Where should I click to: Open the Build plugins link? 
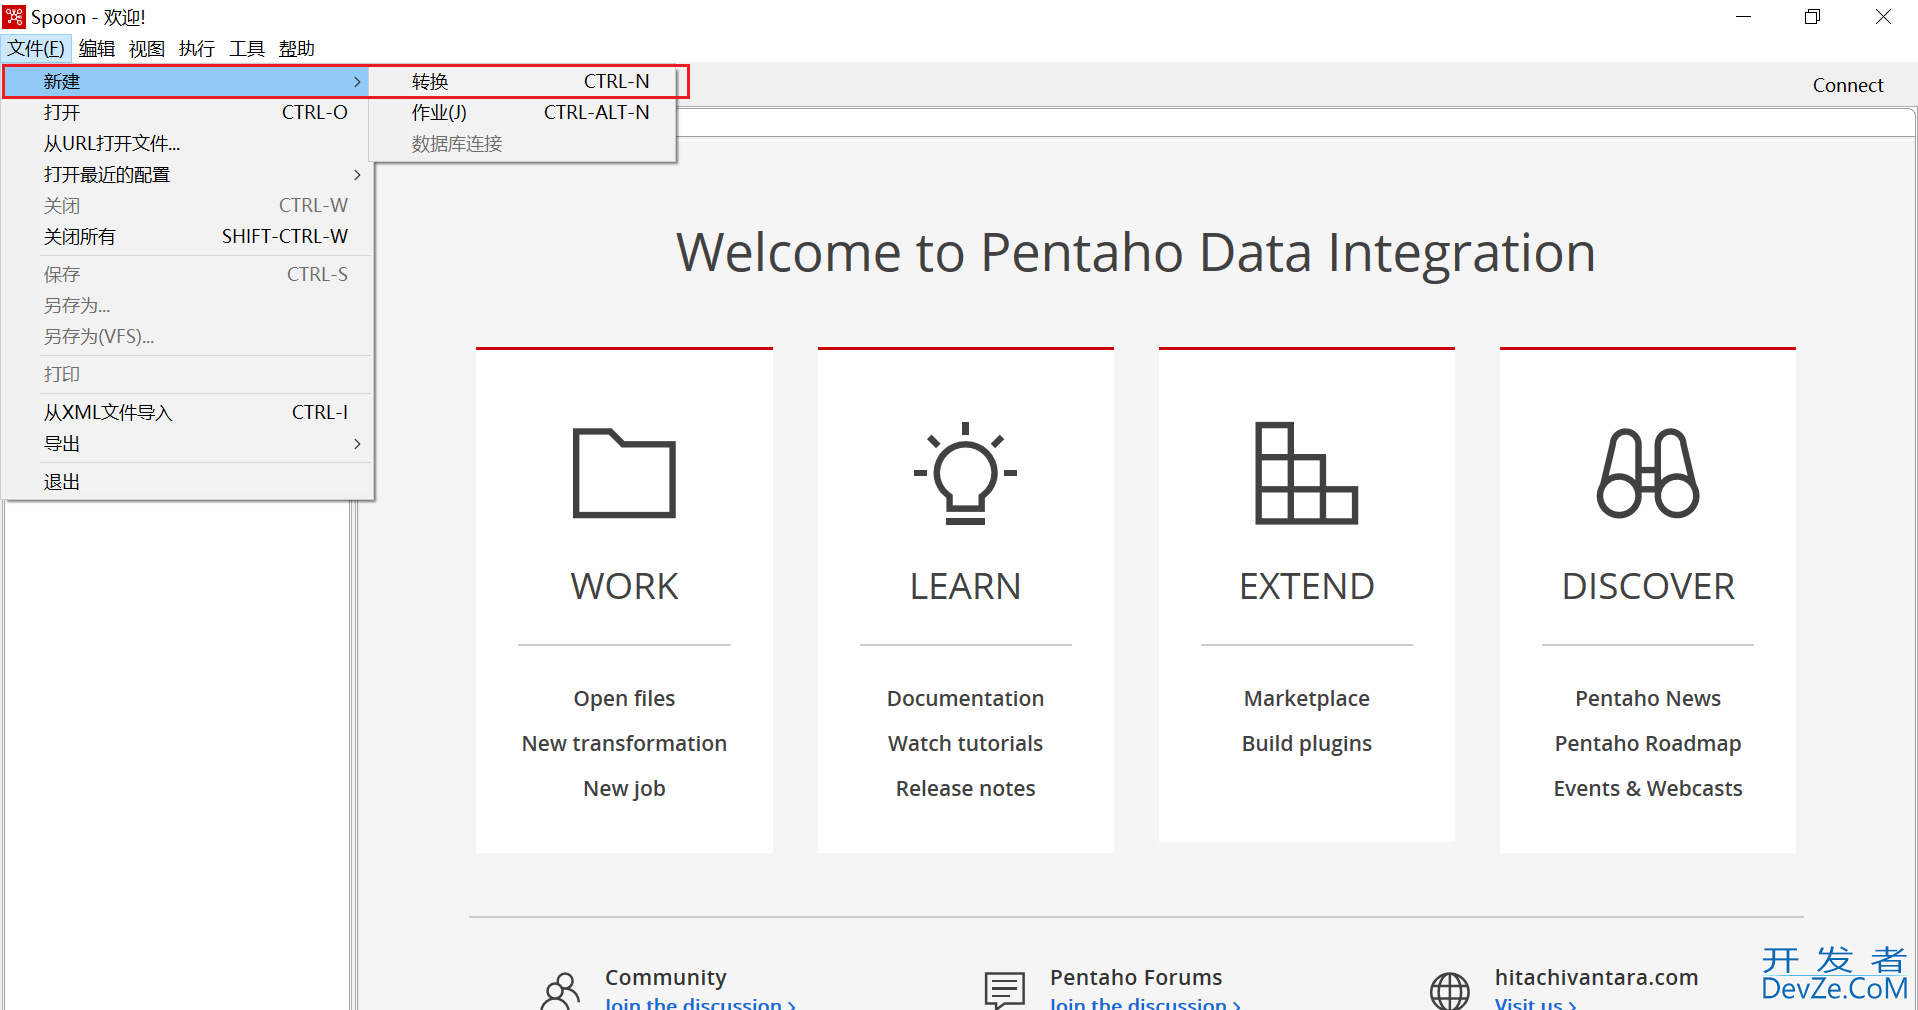click(x=1306, y=744)
